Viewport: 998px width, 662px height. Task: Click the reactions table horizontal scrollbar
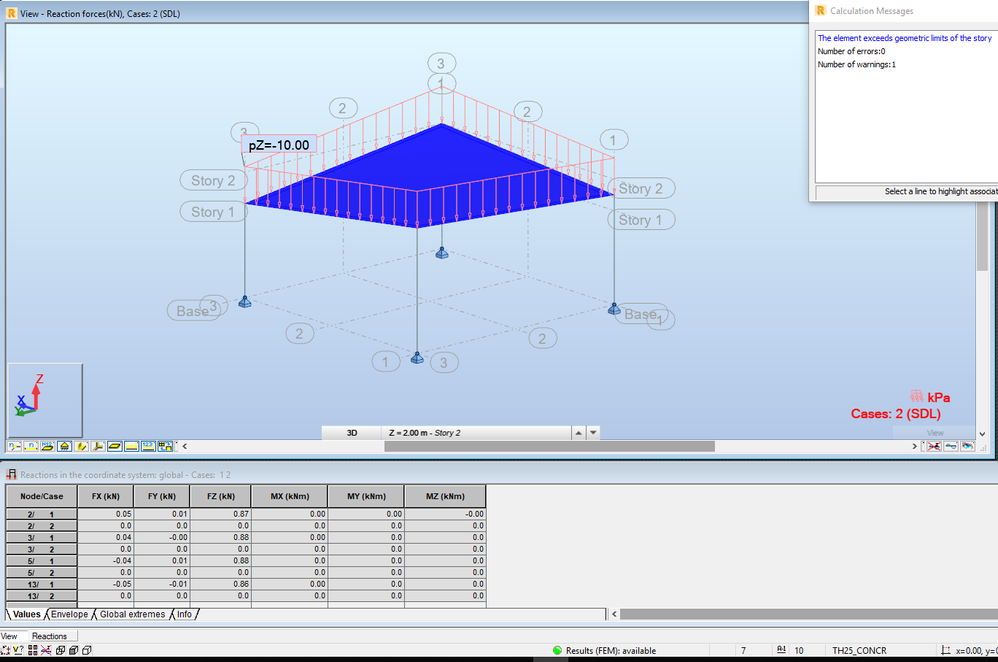[808, 614]
